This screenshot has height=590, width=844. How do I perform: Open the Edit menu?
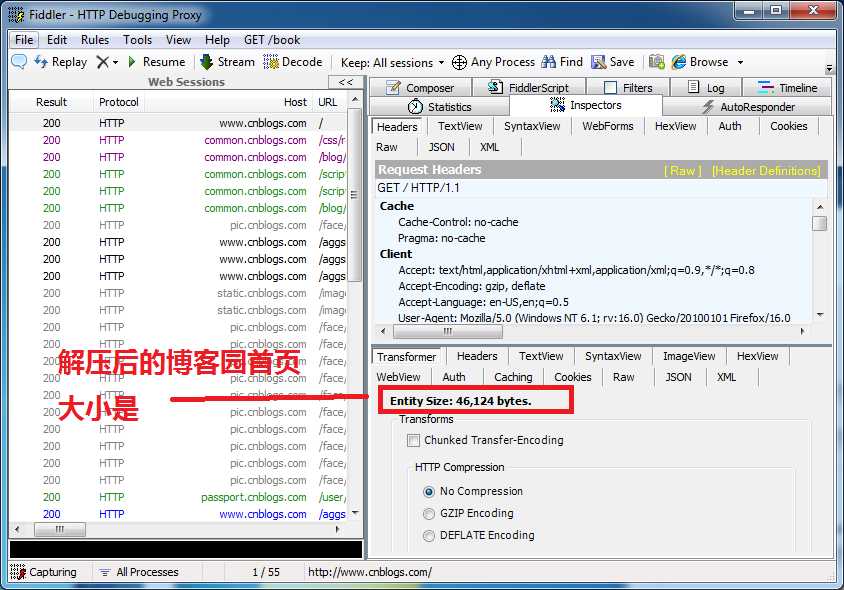click(x=57, y=40)
